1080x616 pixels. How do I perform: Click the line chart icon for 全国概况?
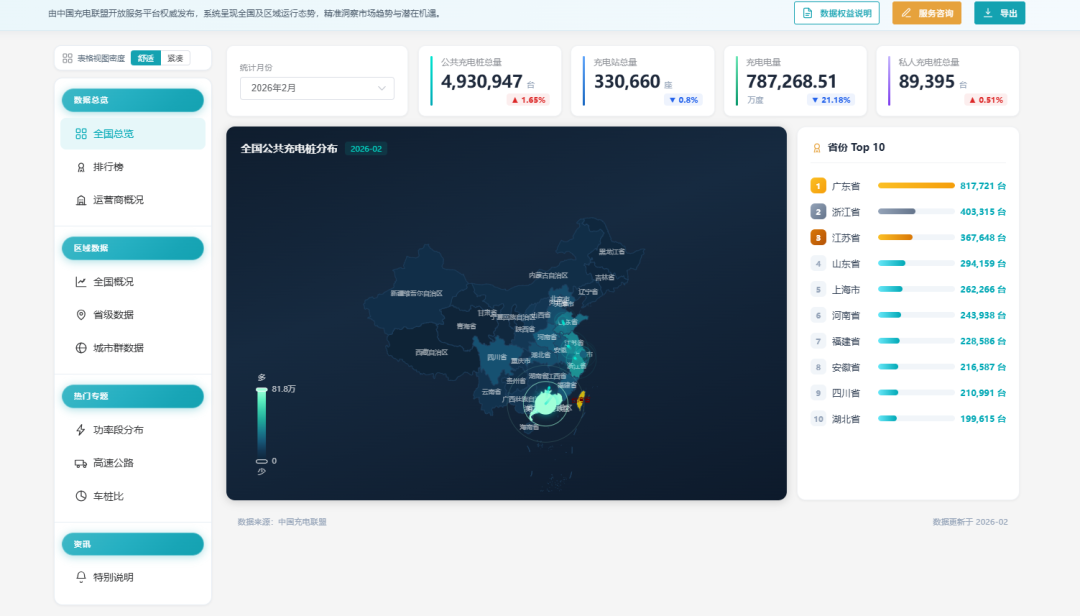[81, 282]
